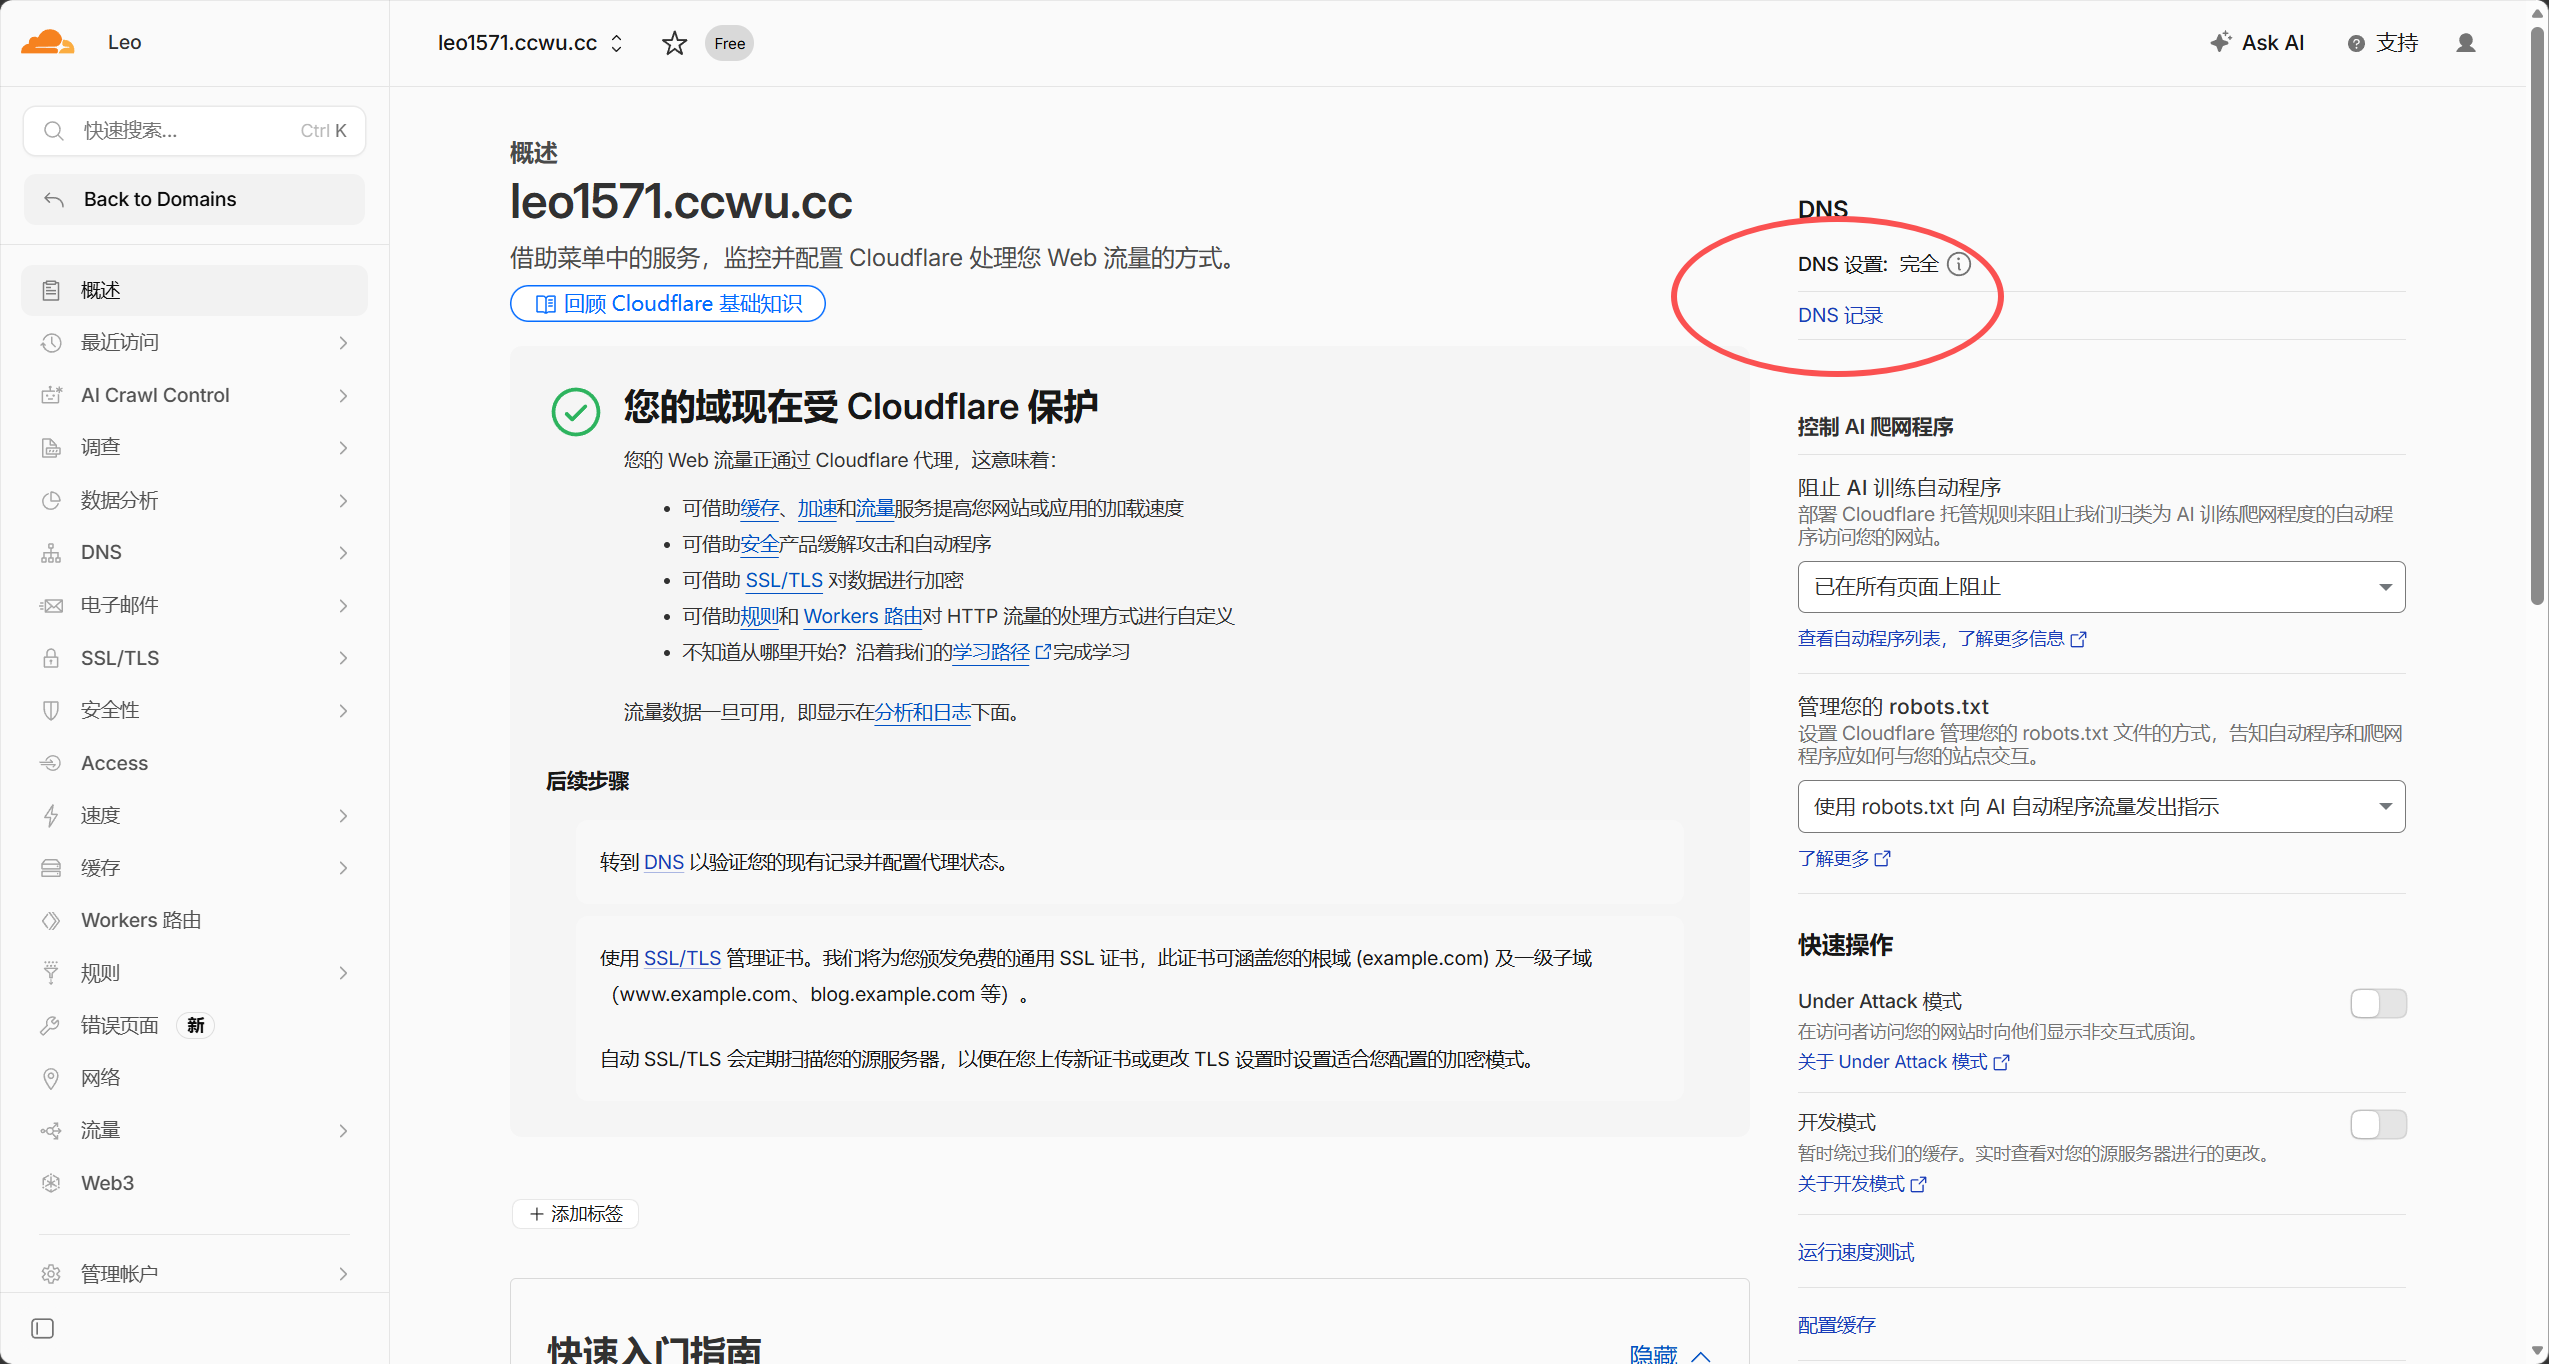This screenshot has height=1364, width=2549.
Task: Open the 已在所有页面上阻止 dropdown
Action: (x=2101, y=587)
